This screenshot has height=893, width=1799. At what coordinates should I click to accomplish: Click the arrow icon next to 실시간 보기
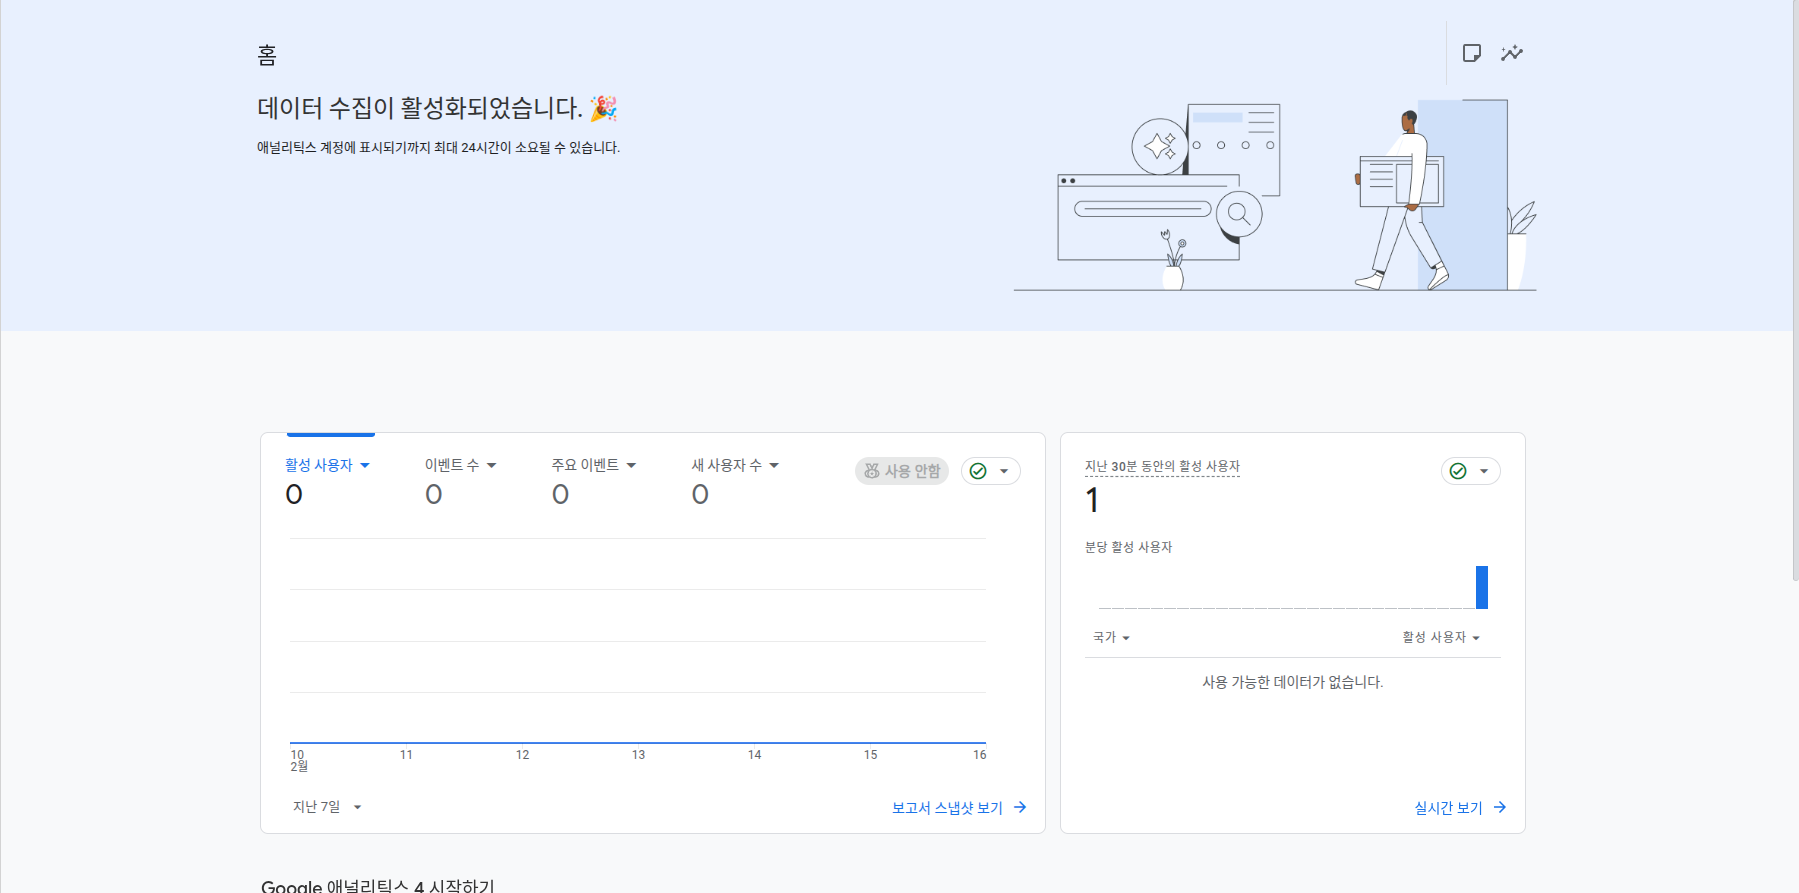coord(1500,807)
